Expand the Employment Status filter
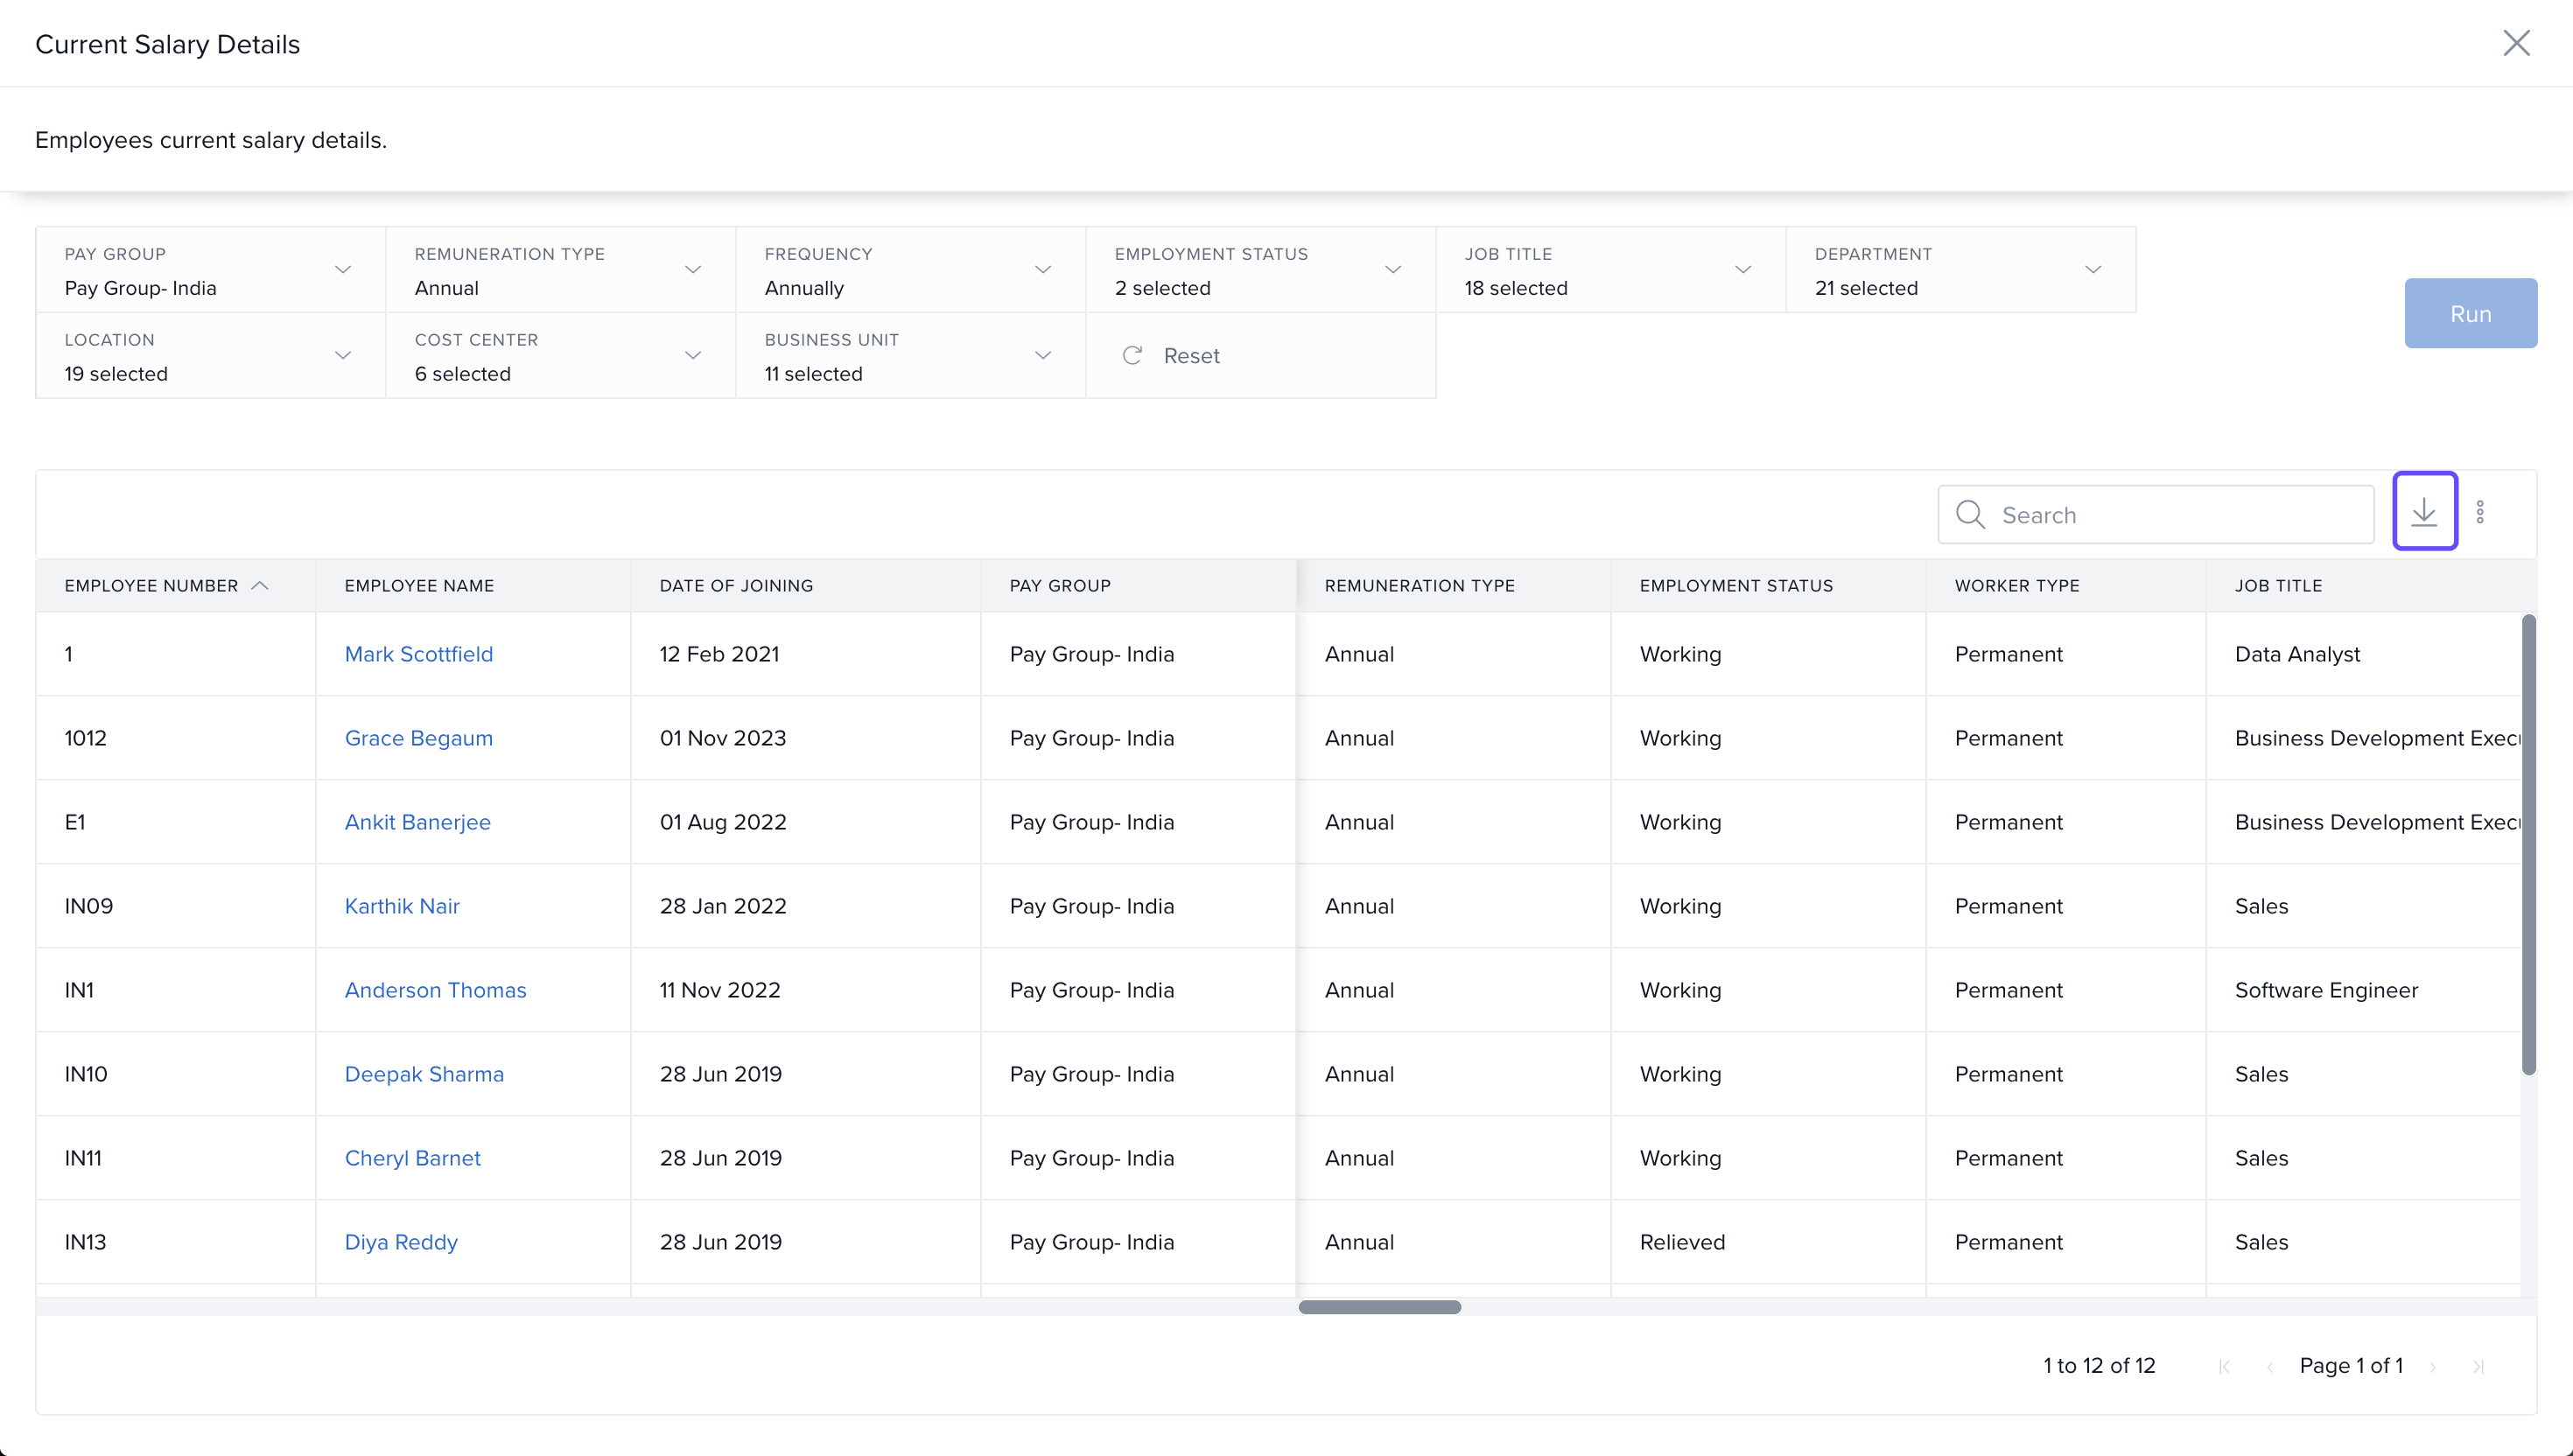This screenshot has height=1456, width=2573. point(1393,270)
